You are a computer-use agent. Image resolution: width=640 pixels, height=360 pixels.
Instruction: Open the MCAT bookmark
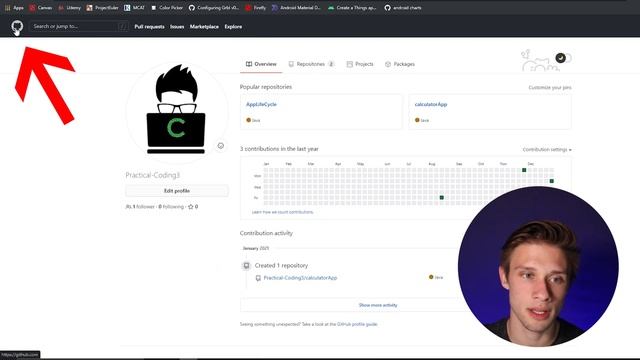click(134, 8)
